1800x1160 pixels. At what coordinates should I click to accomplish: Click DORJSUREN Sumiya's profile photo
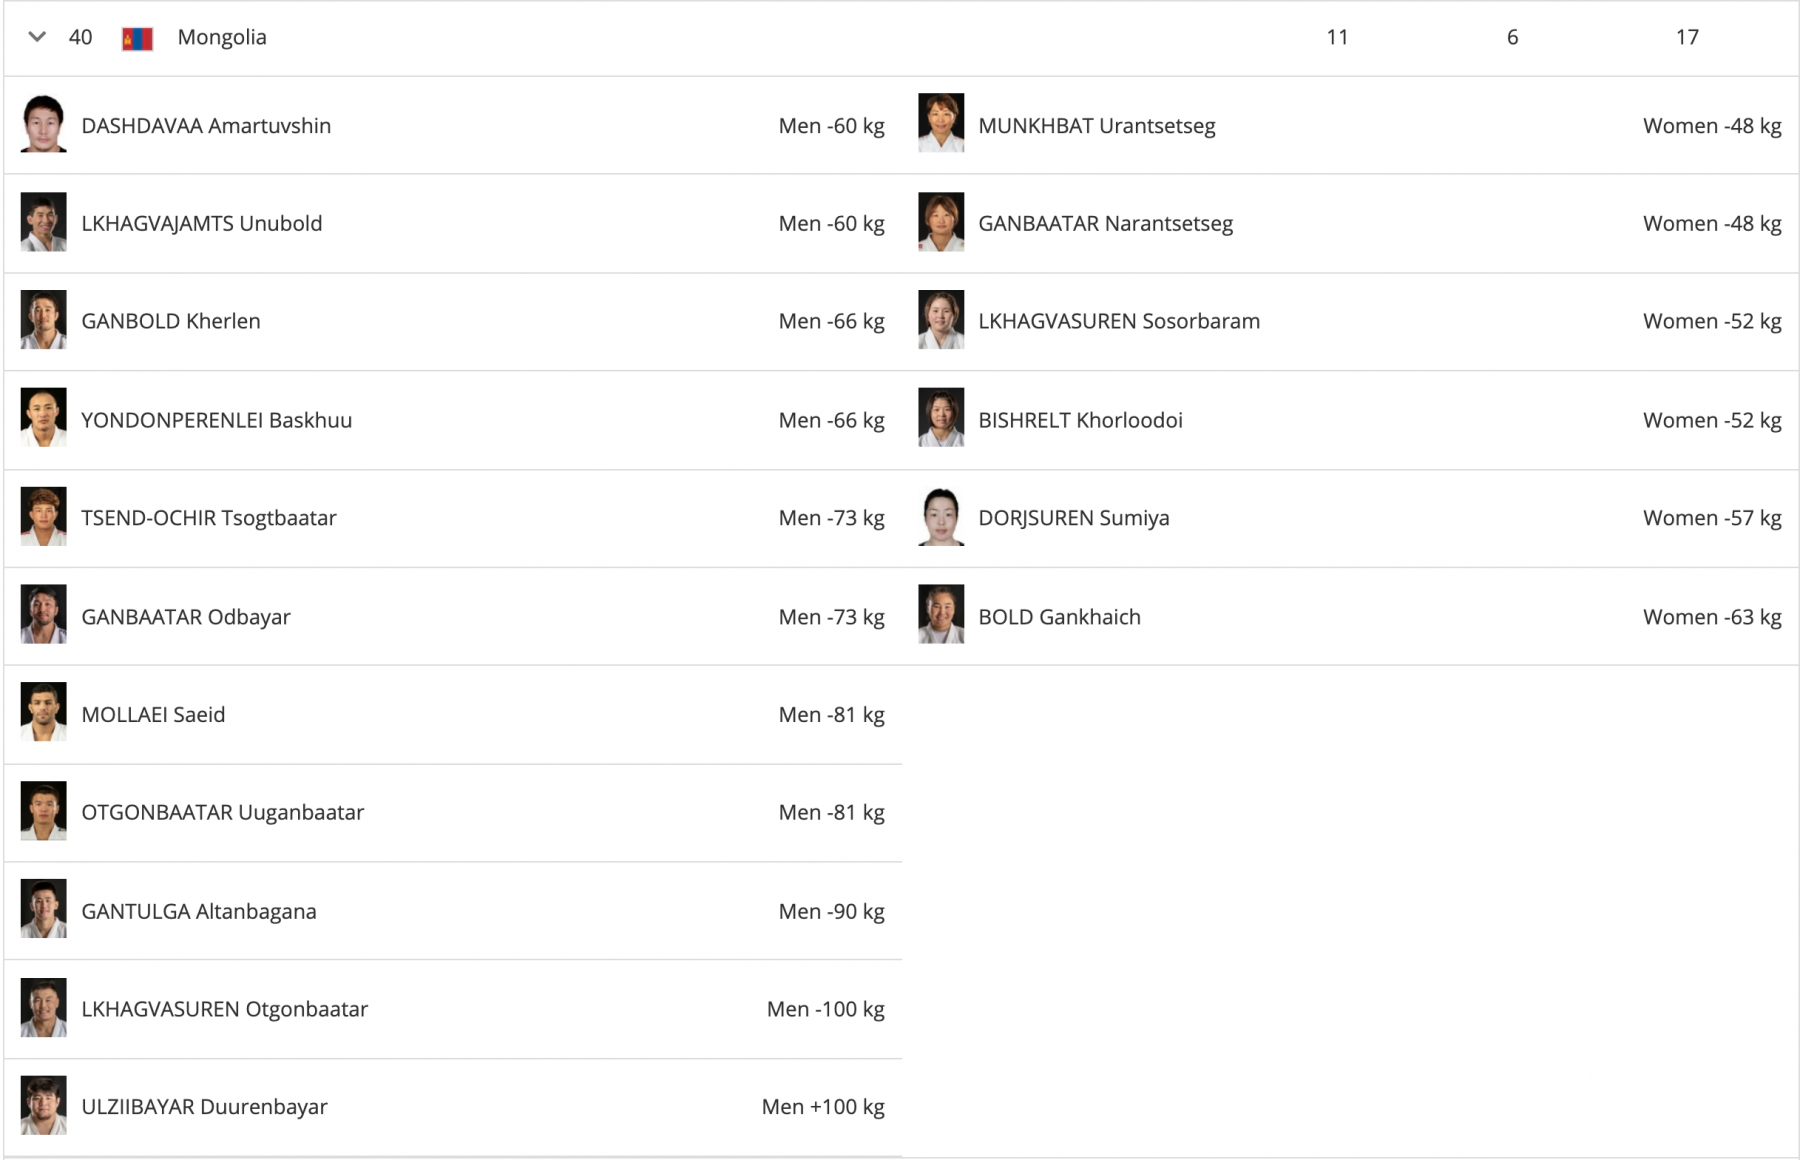pos(941,517)
